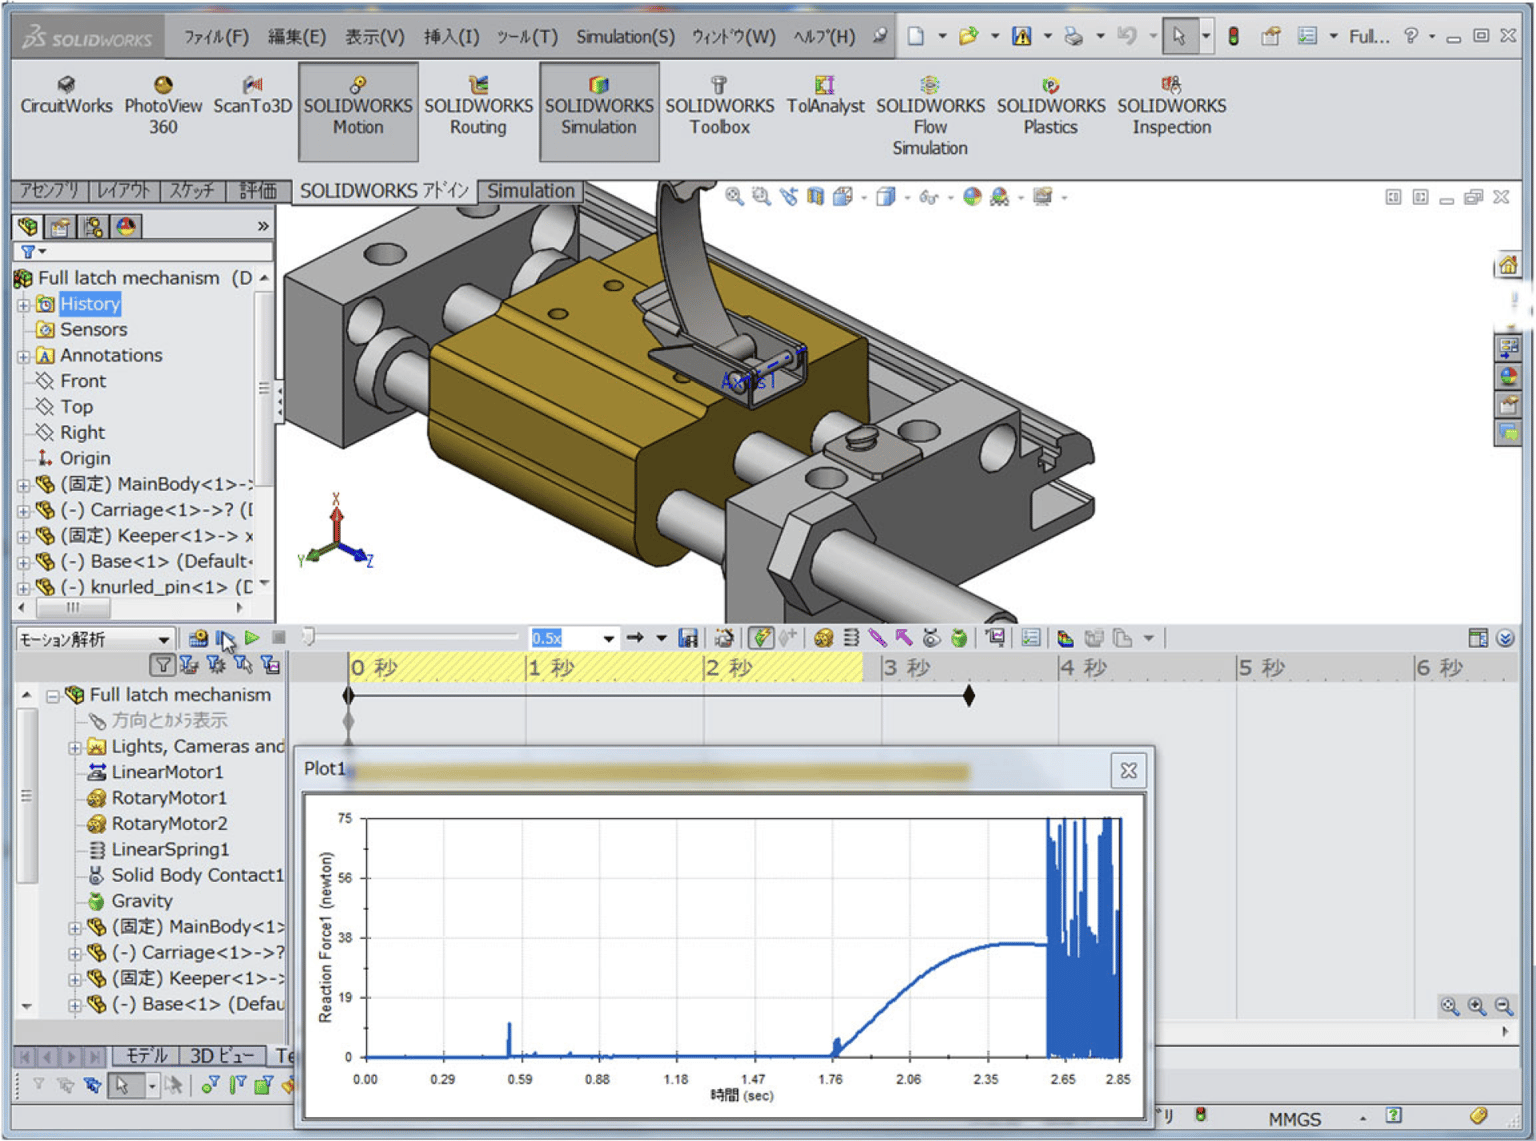
Task: Expand the Annotations tree node
Action: [x=23, y=356]
